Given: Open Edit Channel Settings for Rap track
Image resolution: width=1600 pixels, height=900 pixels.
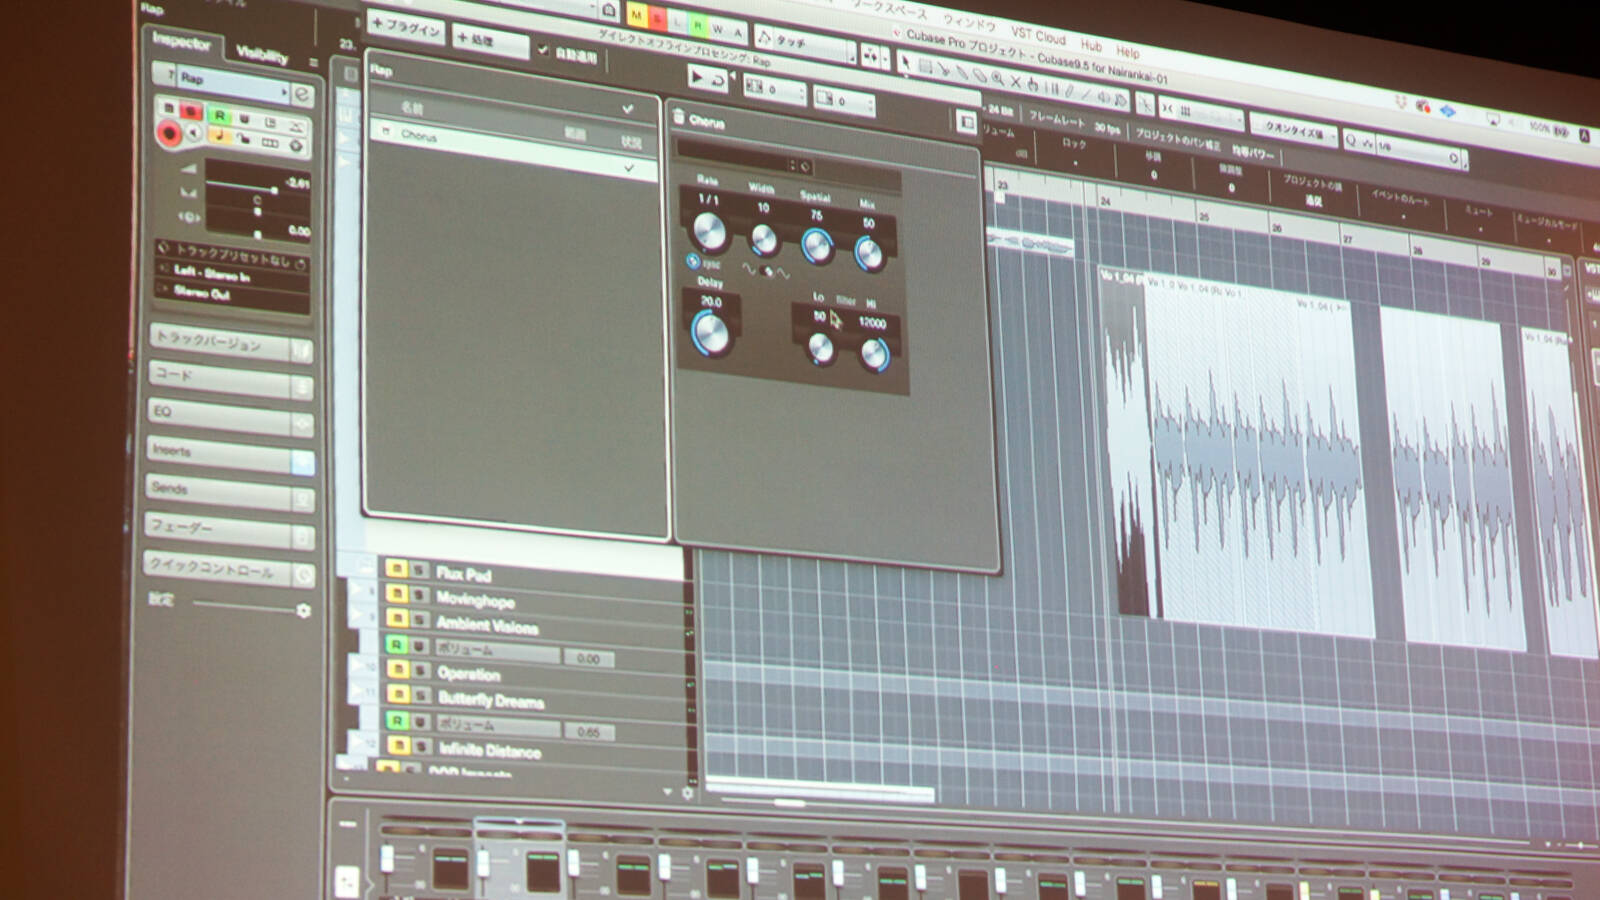Looking at the screenshot, I should click(x=303, y=95).
